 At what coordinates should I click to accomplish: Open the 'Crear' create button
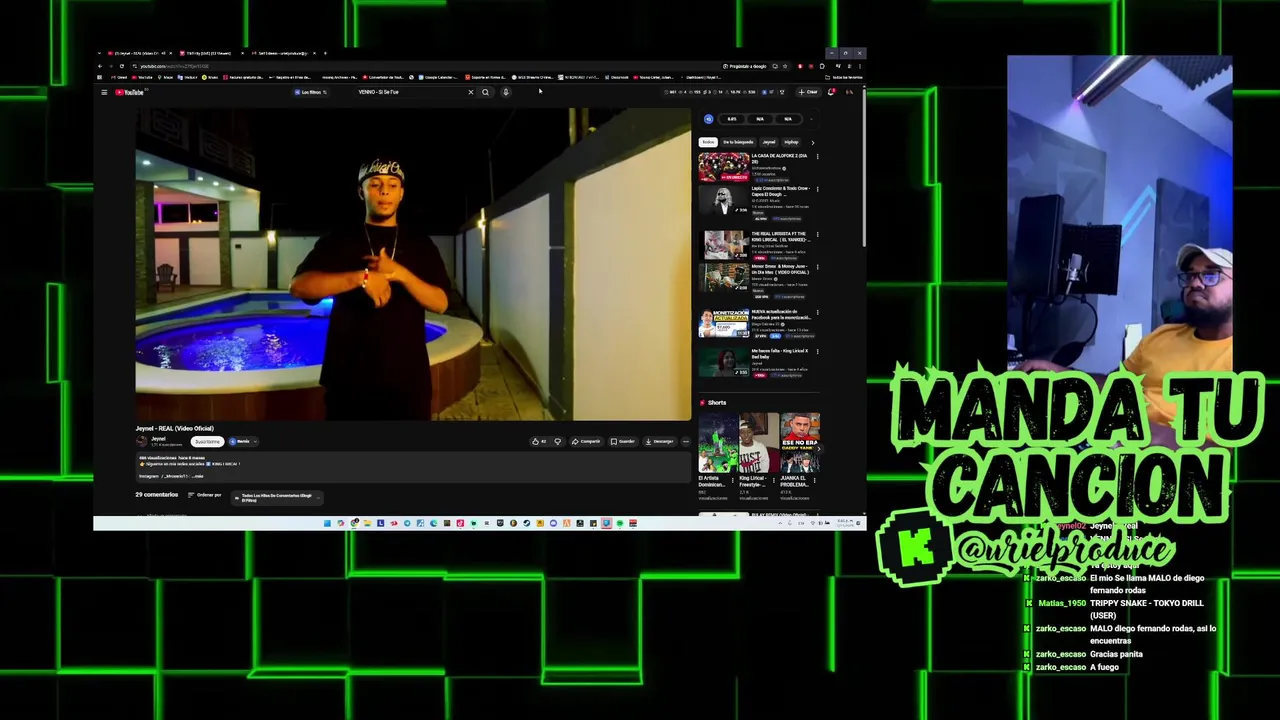point(807,92)
